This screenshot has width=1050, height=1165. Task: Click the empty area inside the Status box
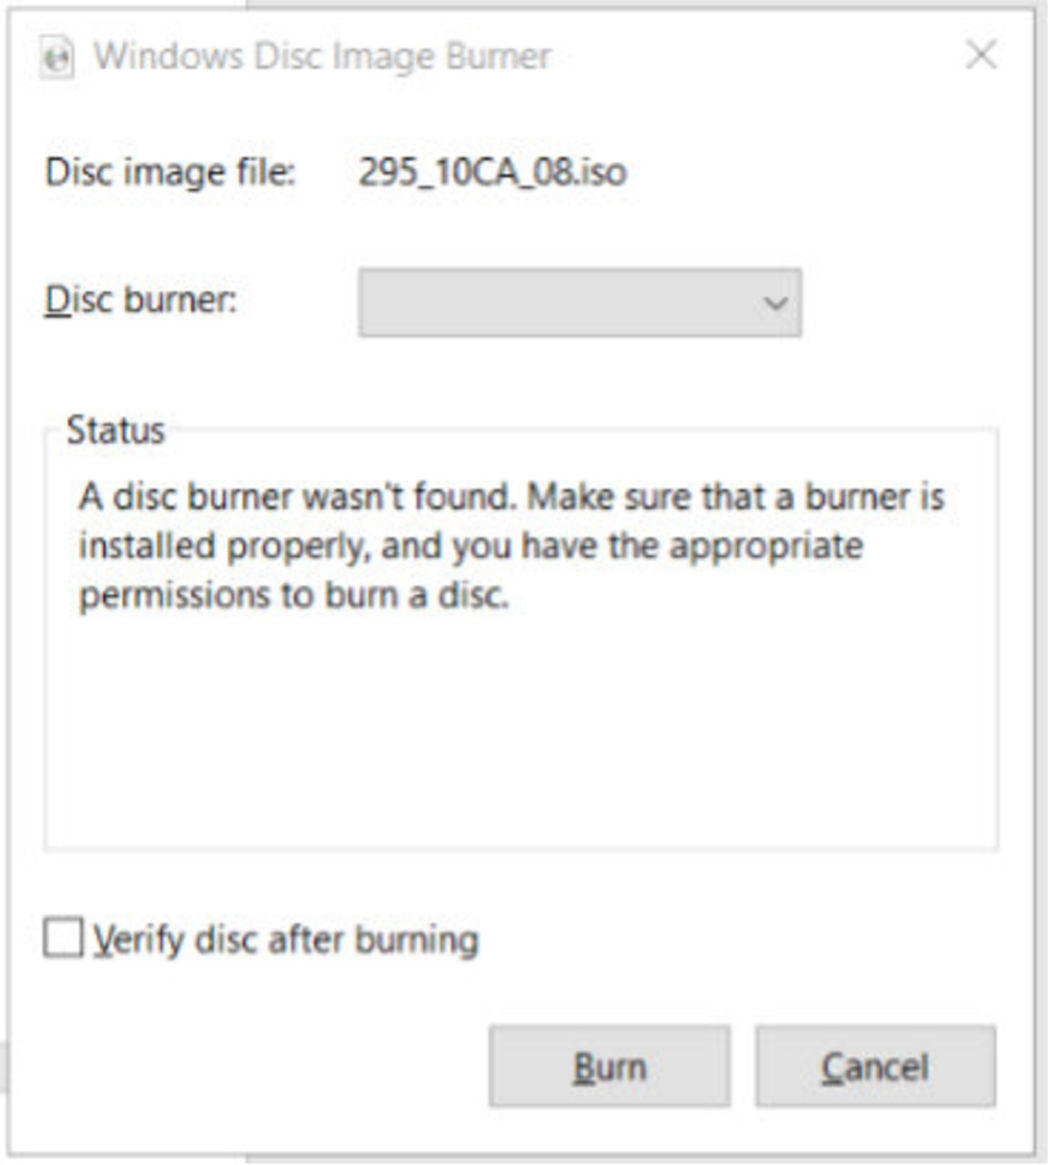(520, 732)
